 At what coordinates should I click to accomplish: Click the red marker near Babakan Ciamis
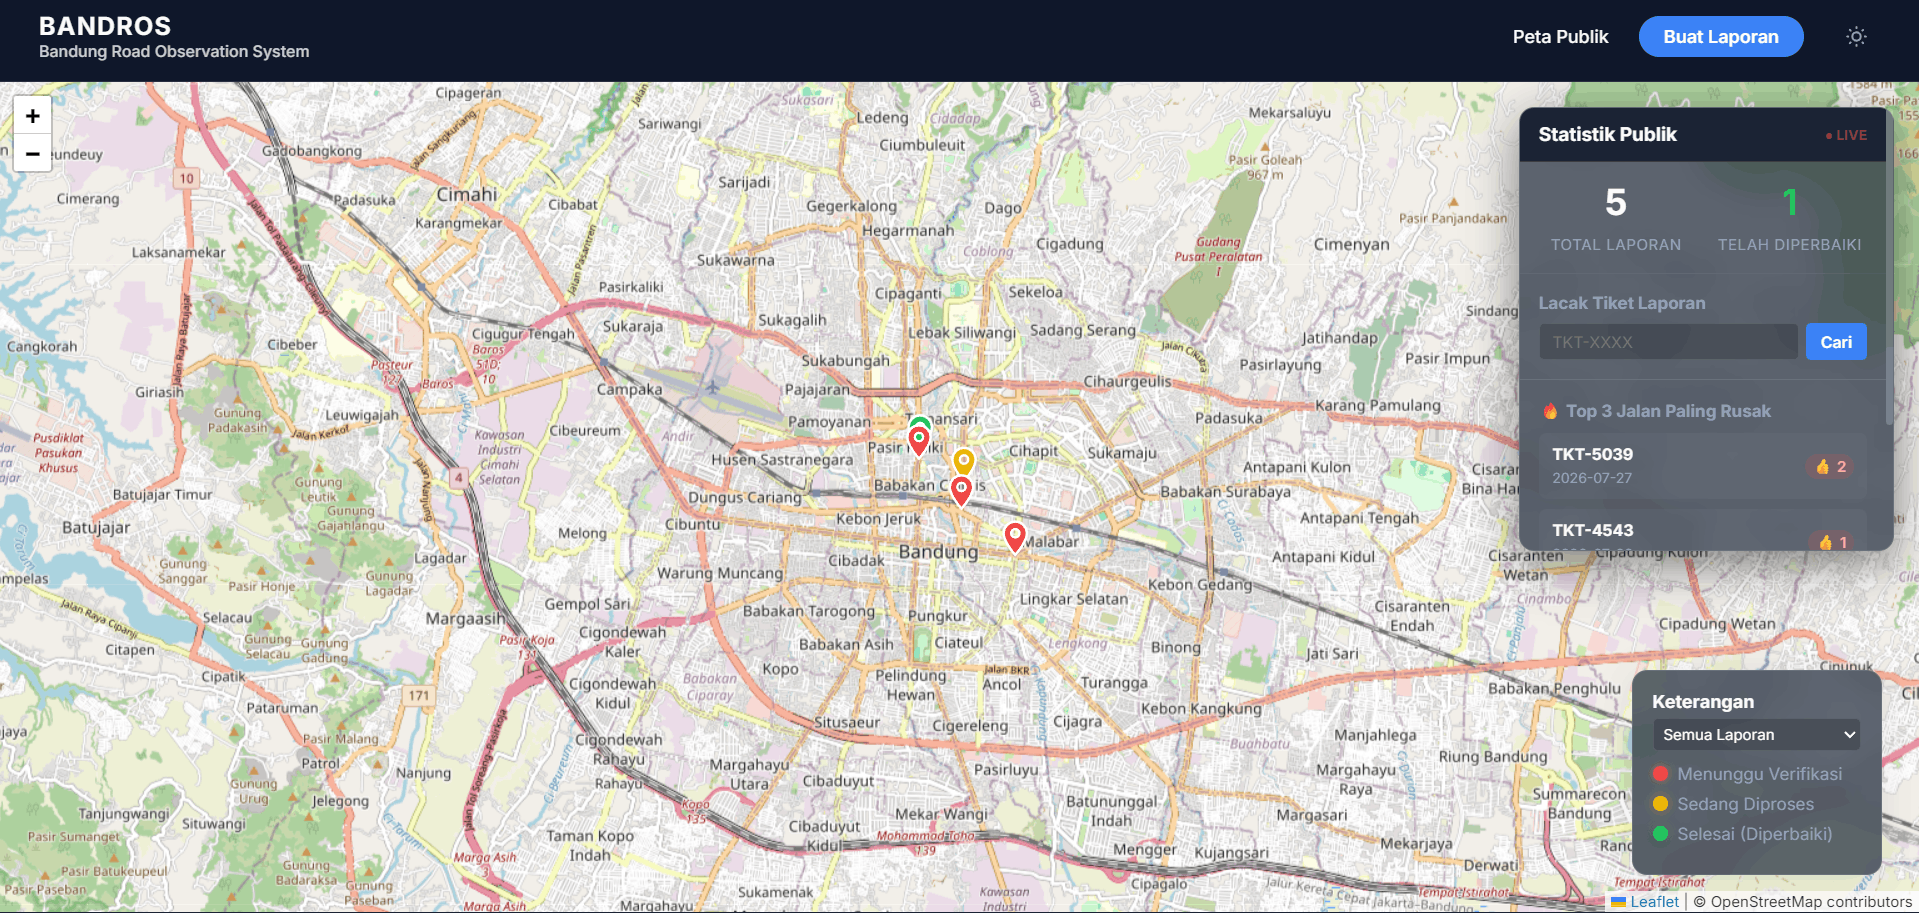(x=961, y=490)
